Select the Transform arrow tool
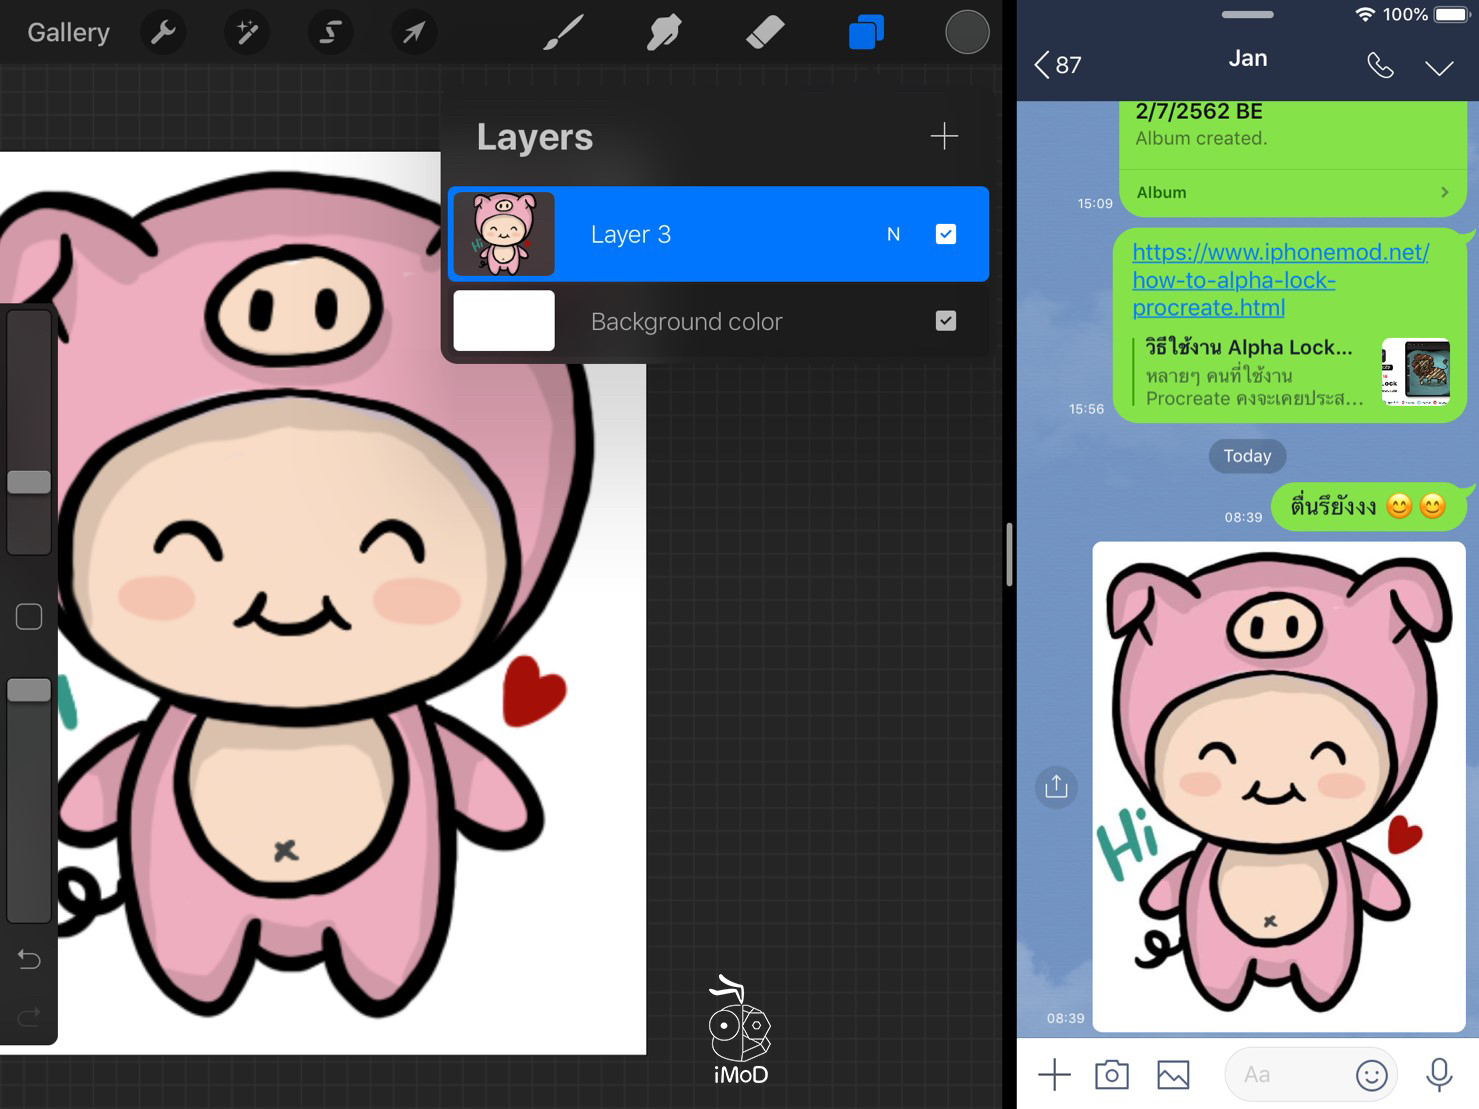Viewport: 1479px width, 1109px height. pos(413,33)
